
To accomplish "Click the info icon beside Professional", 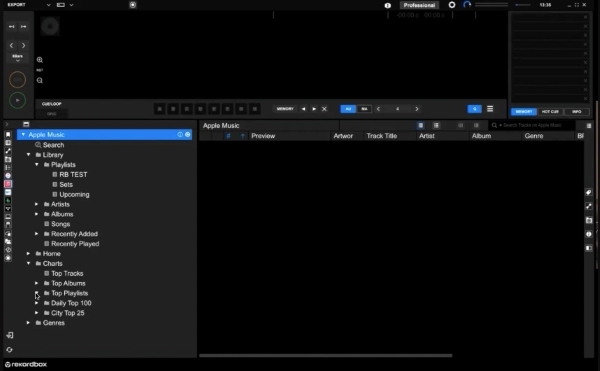I will [388, 5].
